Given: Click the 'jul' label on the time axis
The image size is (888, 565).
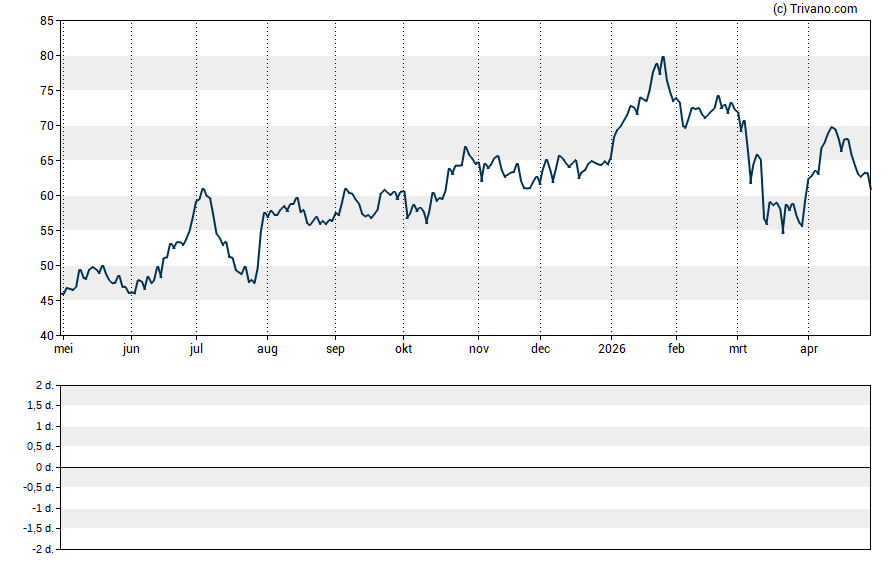Looking at the screenshot, I should point(196,349).
